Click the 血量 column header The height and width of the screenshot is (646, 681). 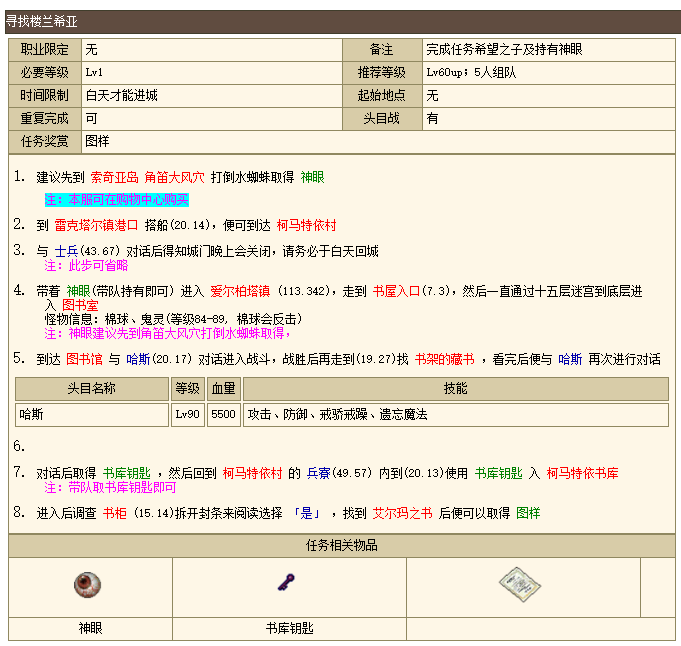point(224,388)
